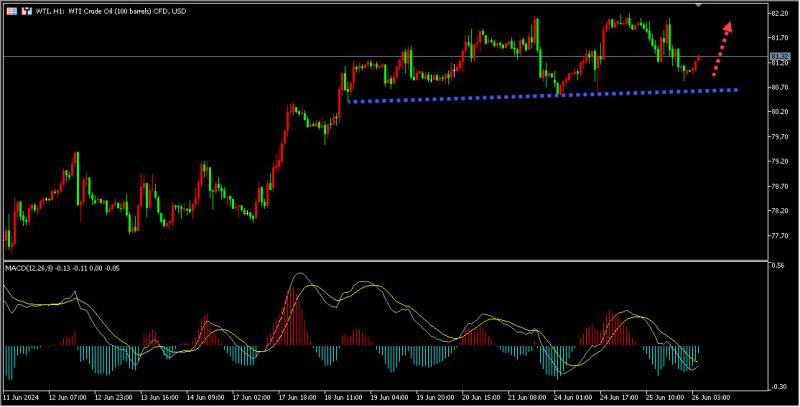
Task: Click price scale value 77.70
Action: click(x=779, y=236)
